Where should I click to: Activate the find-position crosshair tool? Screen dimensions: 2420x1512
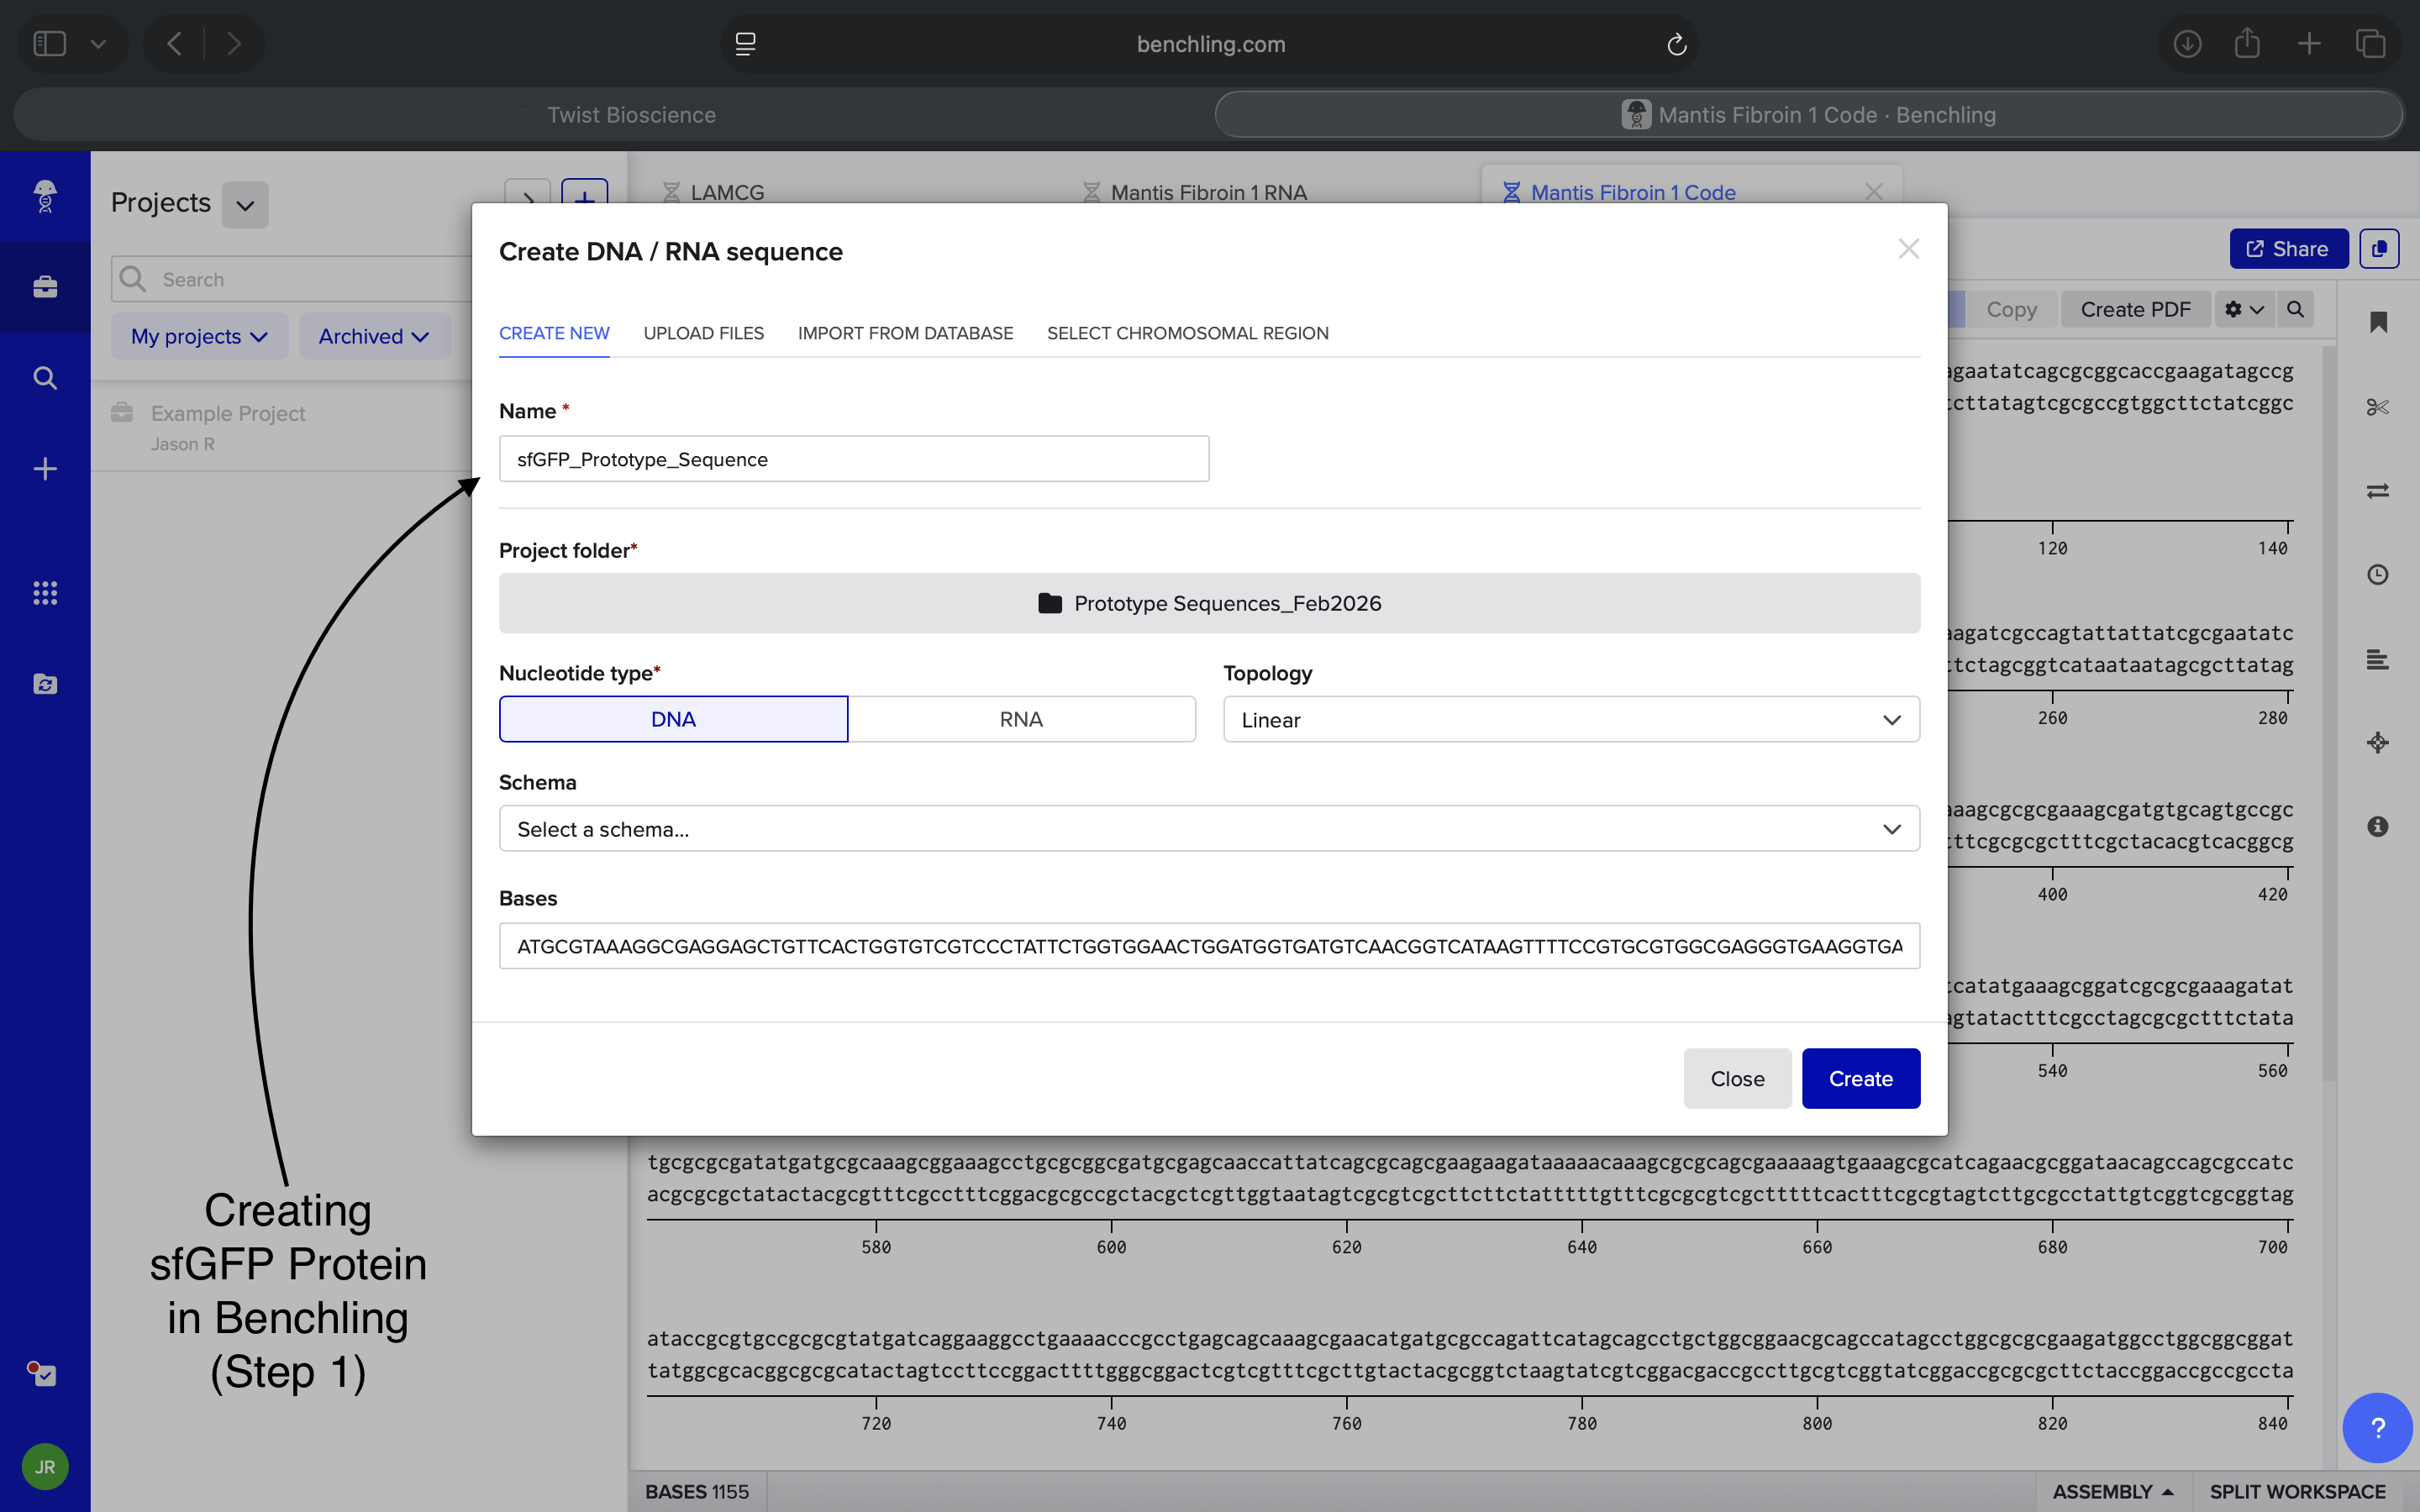pos(2378,742)
